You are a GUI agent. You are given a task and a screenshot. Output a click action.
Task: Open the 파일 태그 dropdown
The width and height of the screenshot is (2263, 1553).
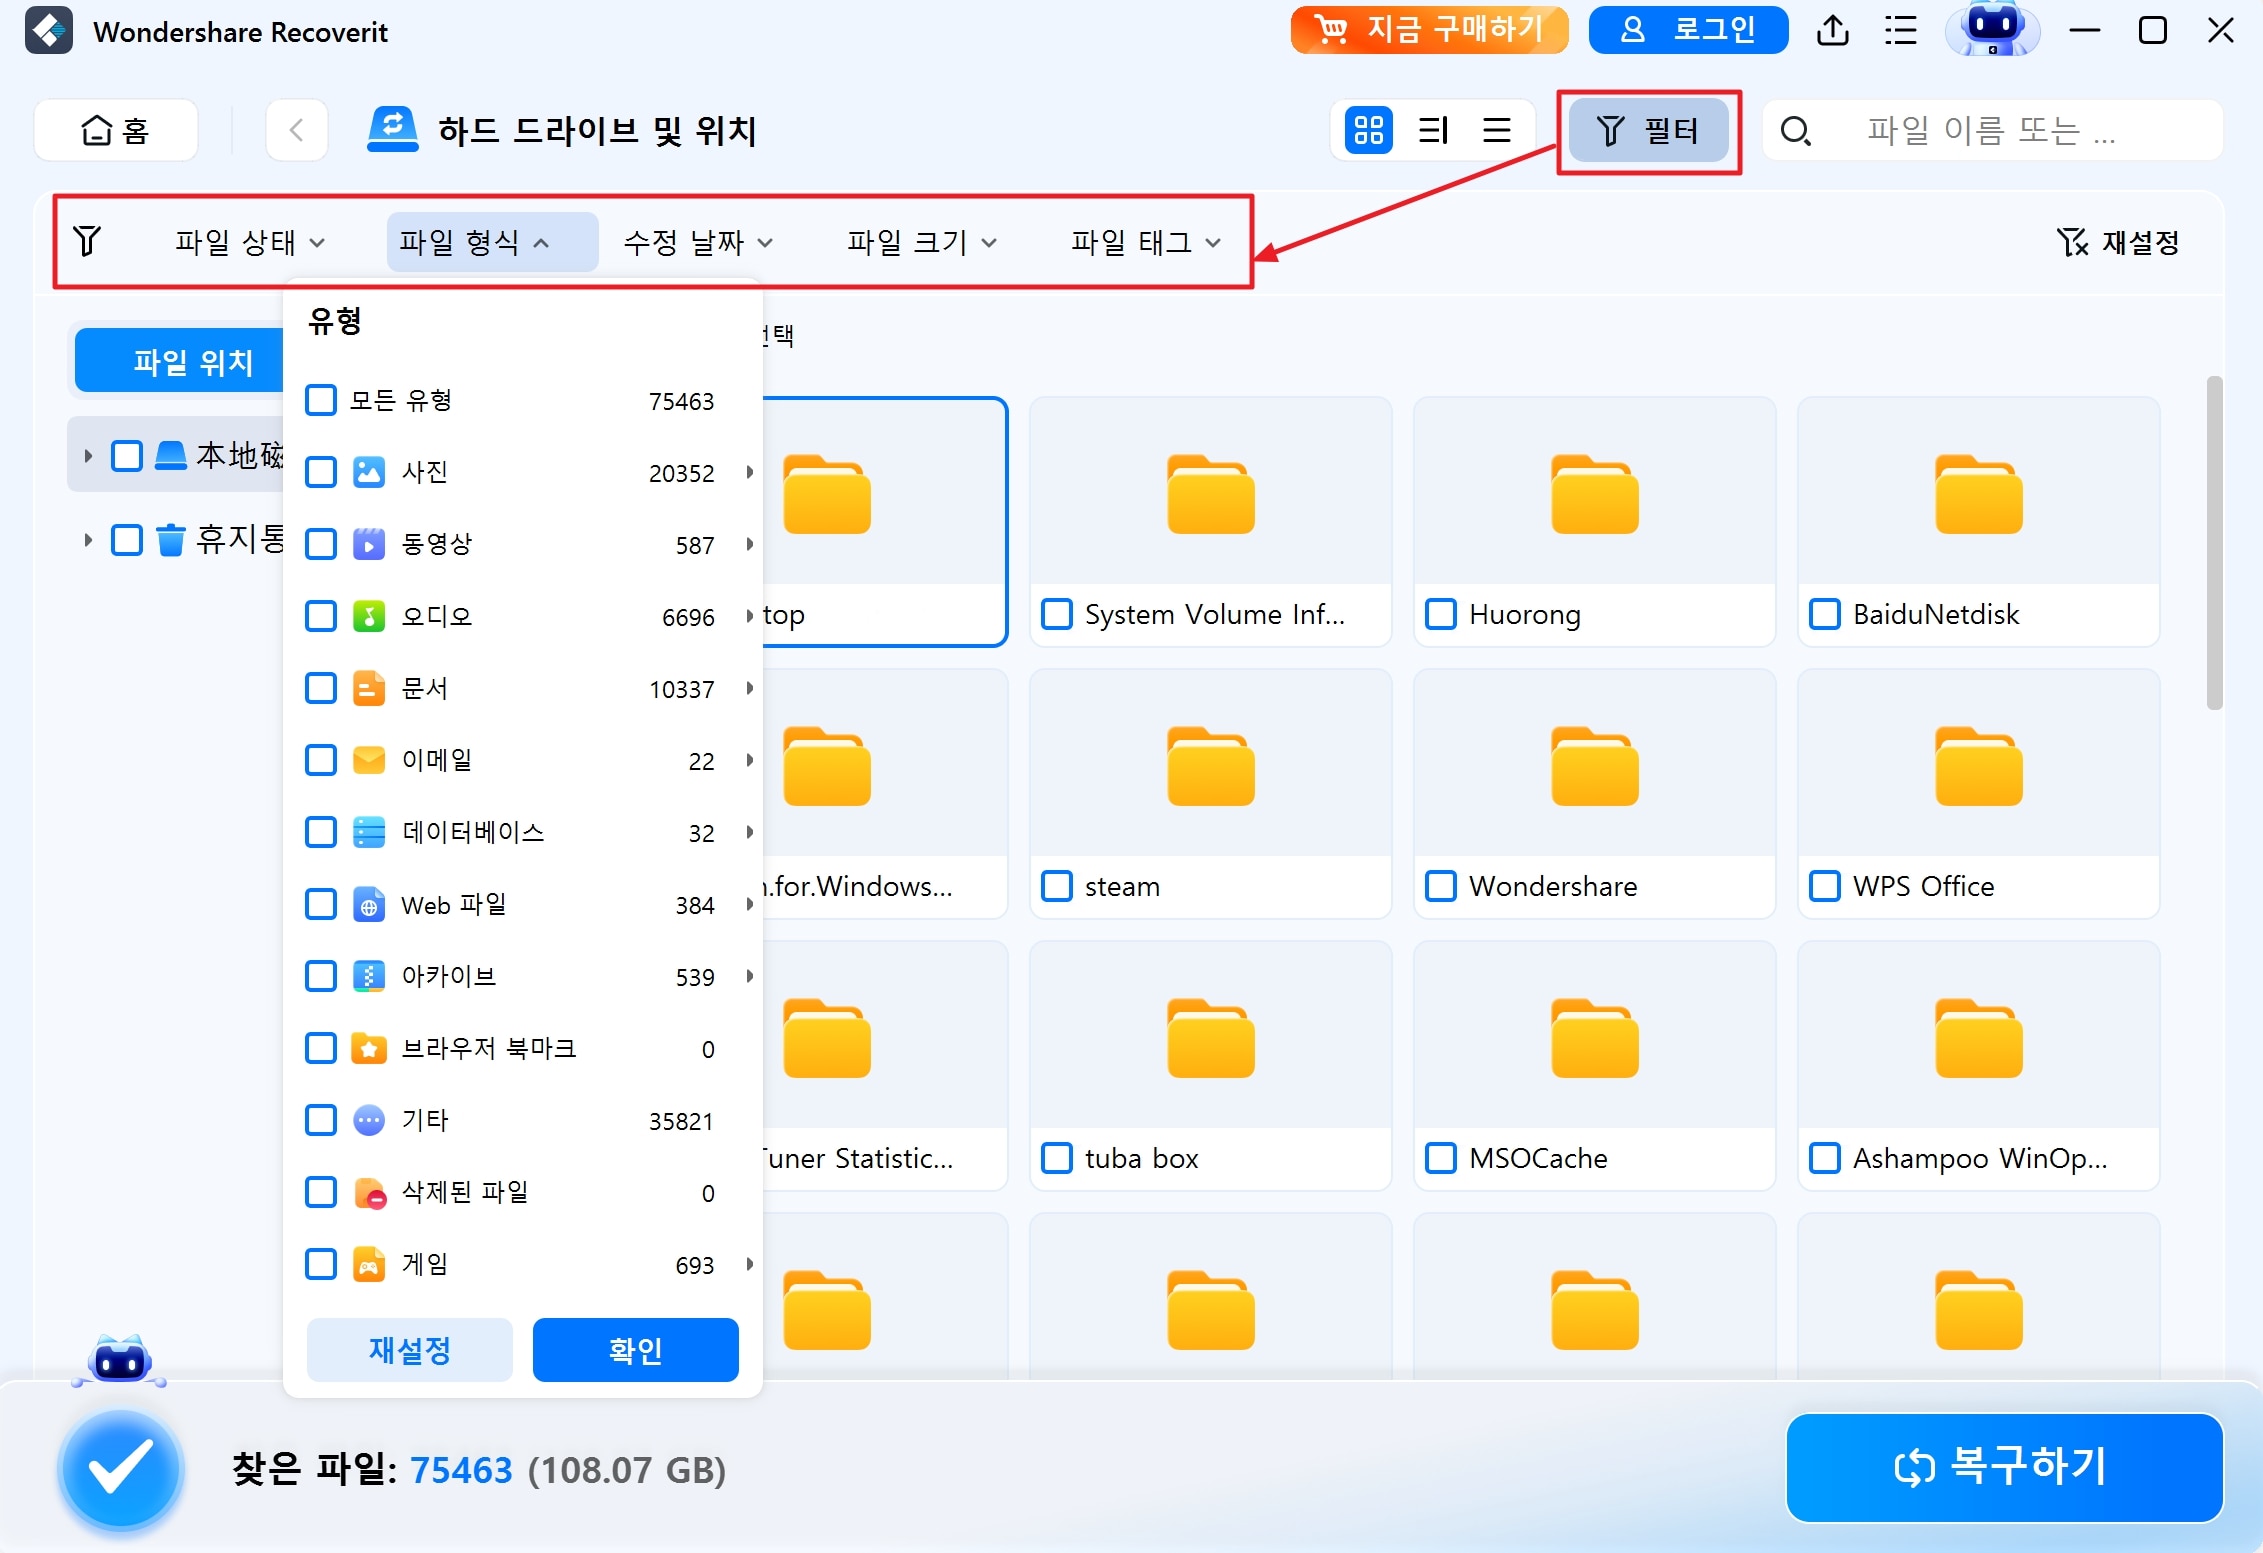1146,242
